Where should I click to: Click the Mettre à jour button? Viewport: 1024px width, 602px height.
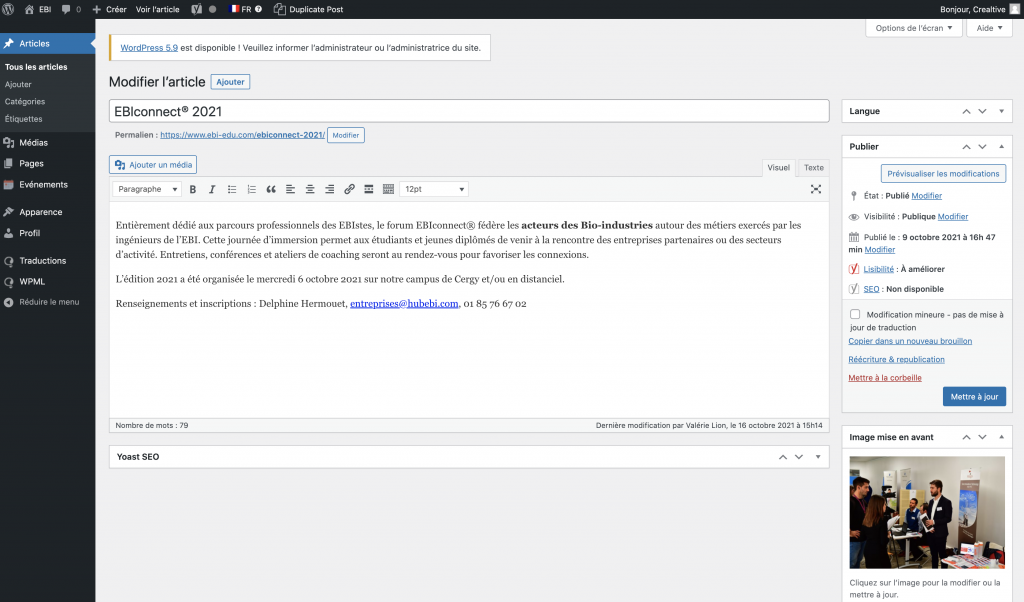974,397
